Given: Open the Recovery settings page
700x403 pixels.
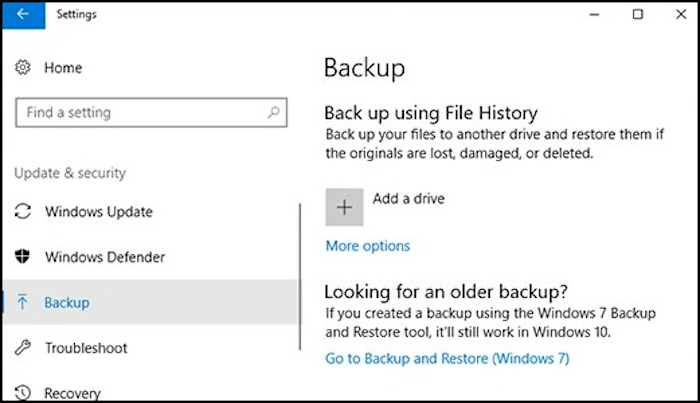Looking at the screenshot, I should click(72, 392).
